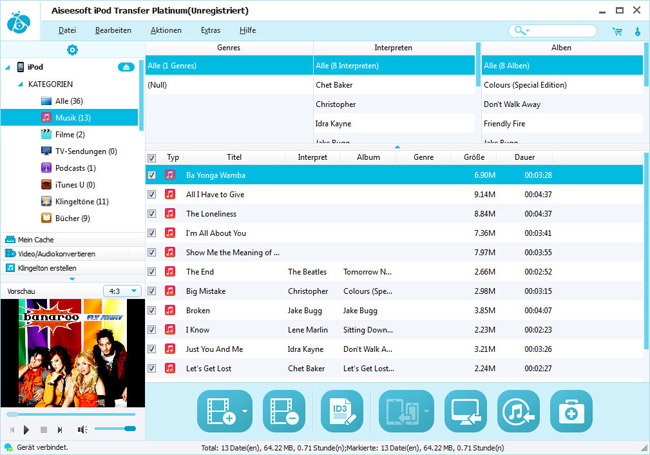Click the export to PC button
The height and width of the screenshot is (455, 650).
click(466, 411)
